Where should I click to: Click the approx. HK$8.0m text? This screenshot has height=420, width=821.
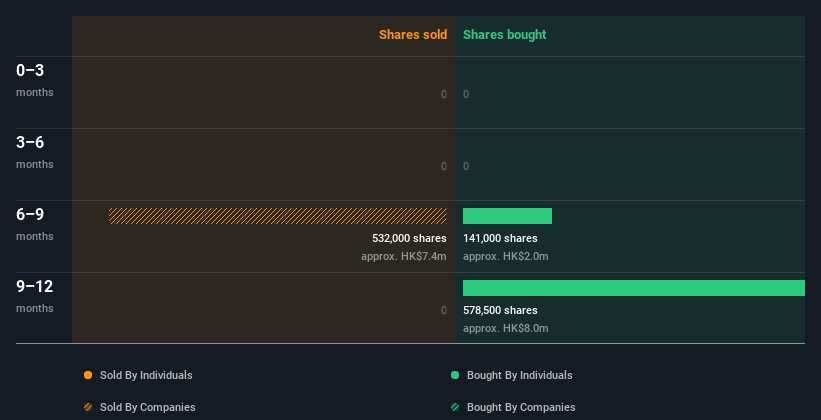coord(506,328)
